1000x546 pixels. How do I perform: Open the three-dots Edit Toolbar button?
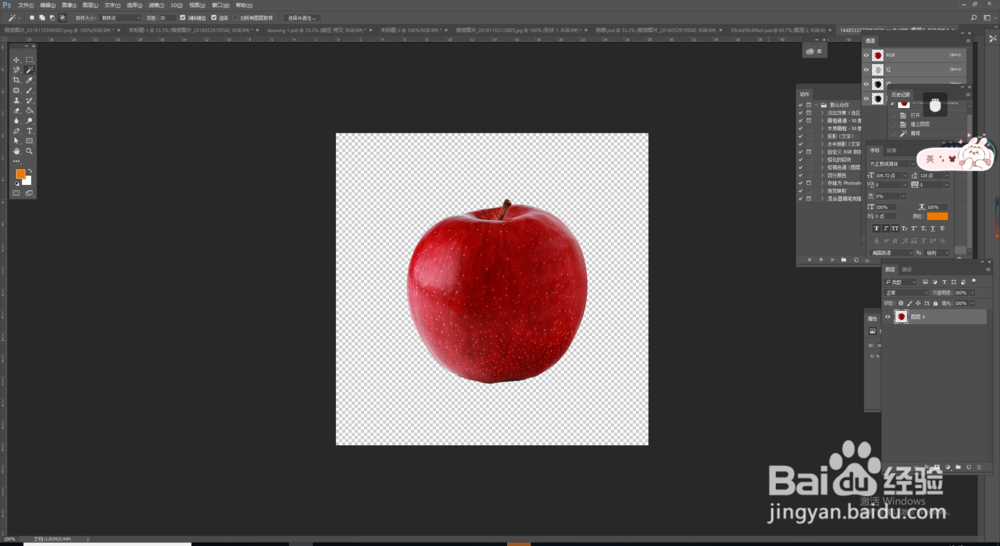coord(17,161)
